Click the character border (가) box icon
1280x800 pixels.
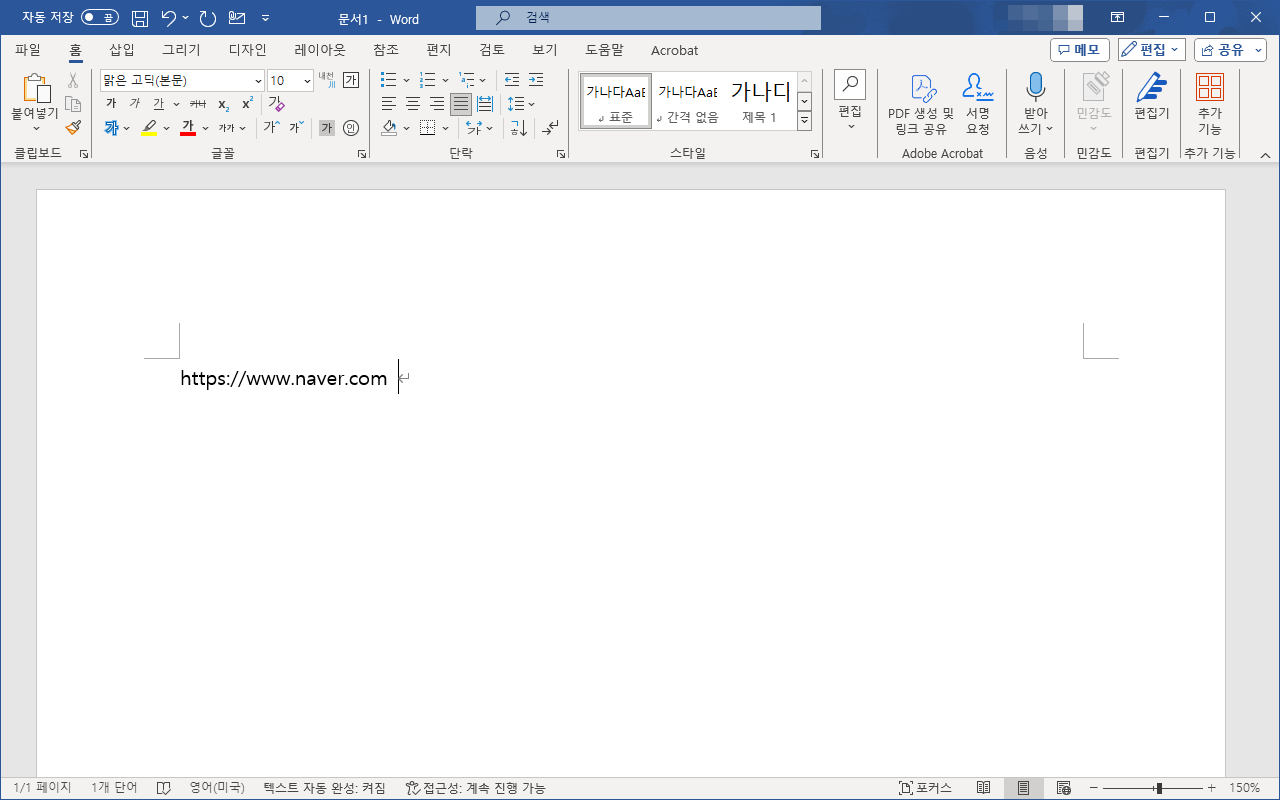(351, 80)
